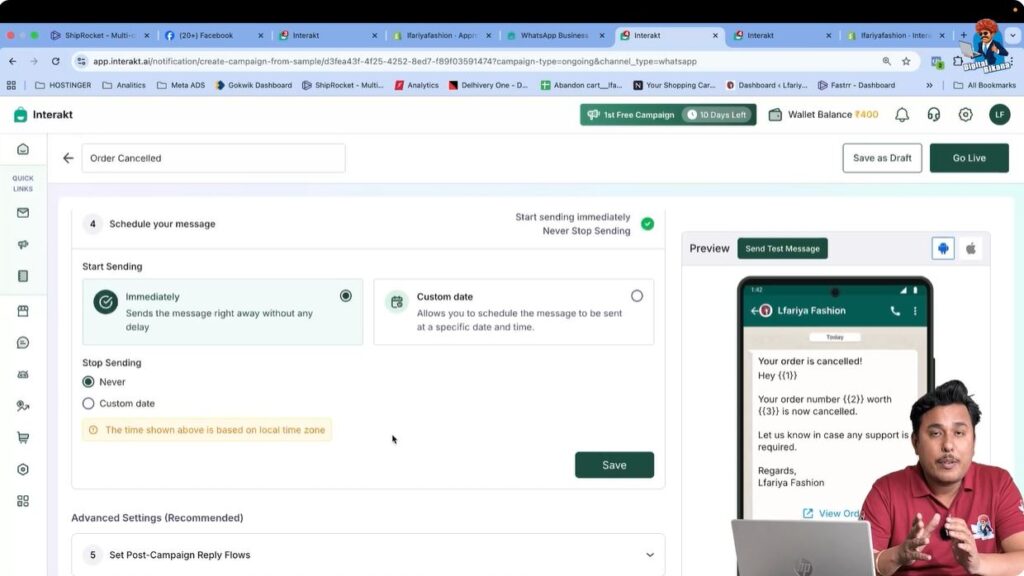This screenshot has height=576, width=1024.
Task: Select Never under Stop Sending
Action: pyautogui.click(x=88, y=382)
